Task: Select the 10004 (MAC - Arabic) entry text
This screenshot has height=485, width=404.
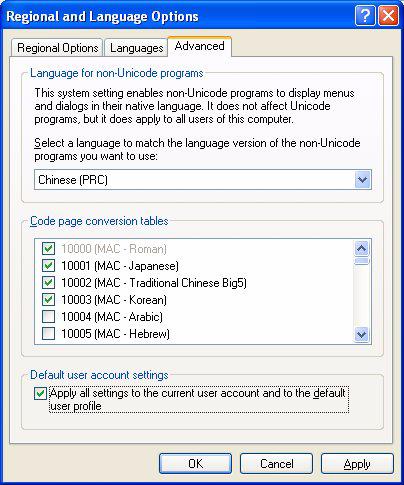Action: (x=112, y=317)
